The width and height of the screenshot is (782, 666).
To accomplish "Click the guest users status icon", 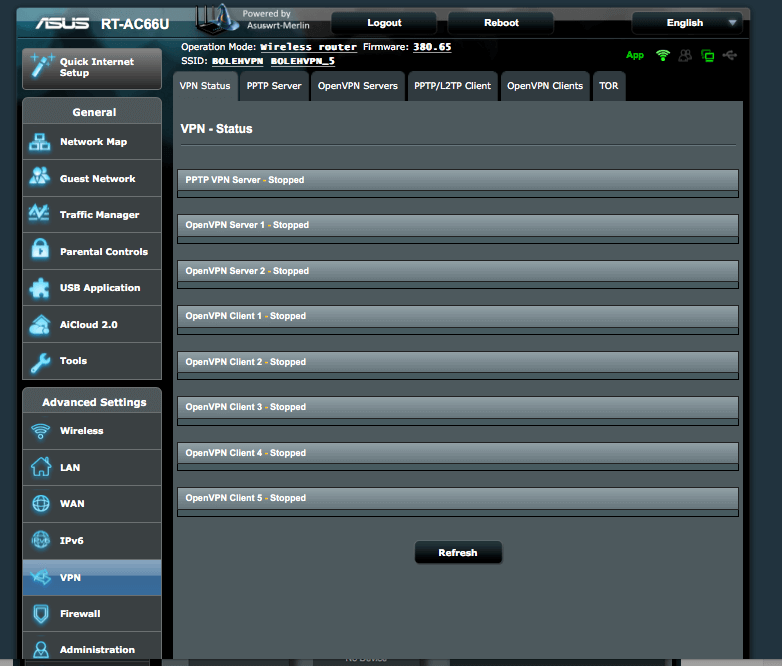I will tap(685, 55).
